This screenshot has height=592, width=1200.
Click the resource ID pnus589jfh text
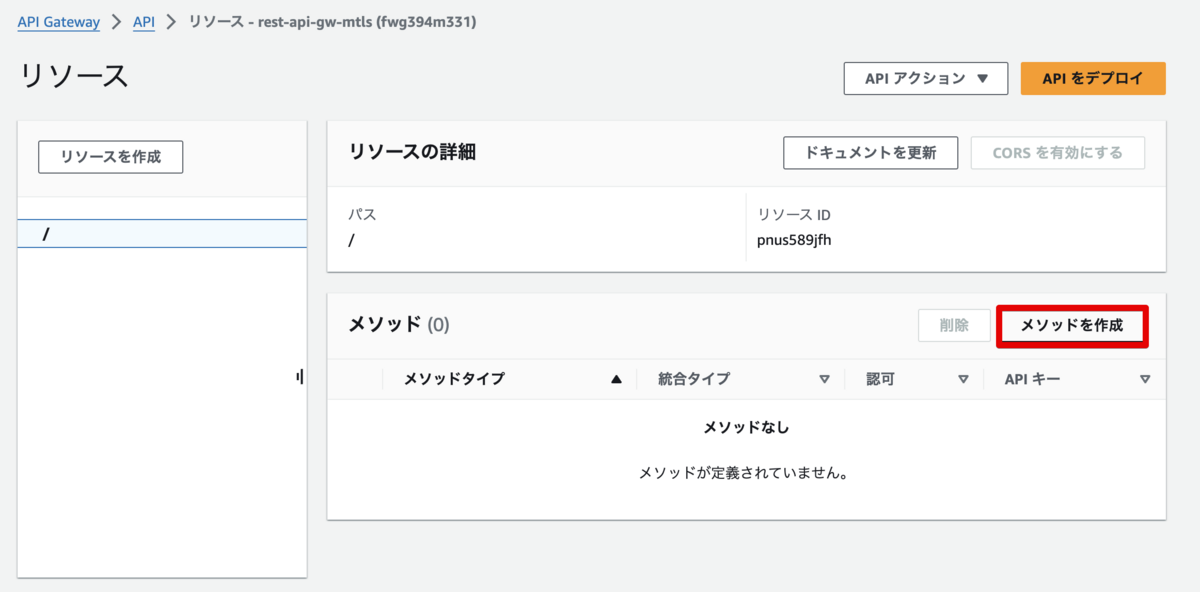coord(794,240)
